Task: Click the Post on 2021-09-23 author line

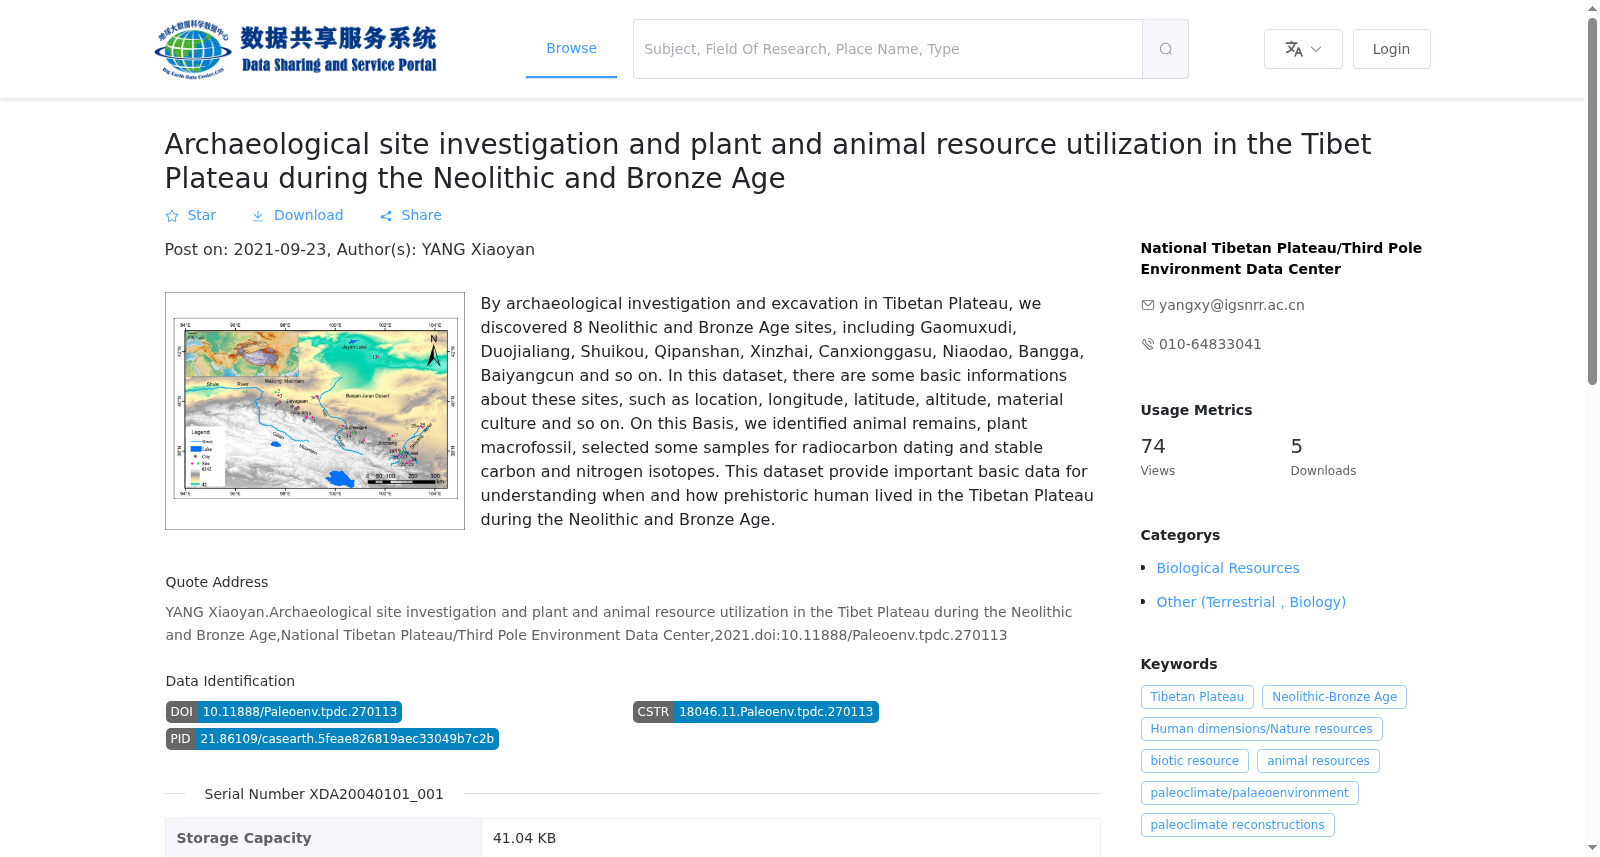Action: tap(350, 250)
